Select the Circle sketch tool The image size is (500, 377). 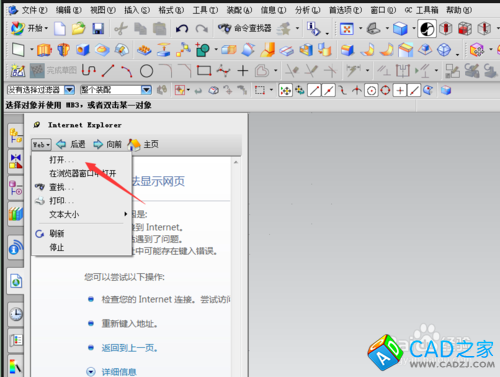(x=146, y=71)
